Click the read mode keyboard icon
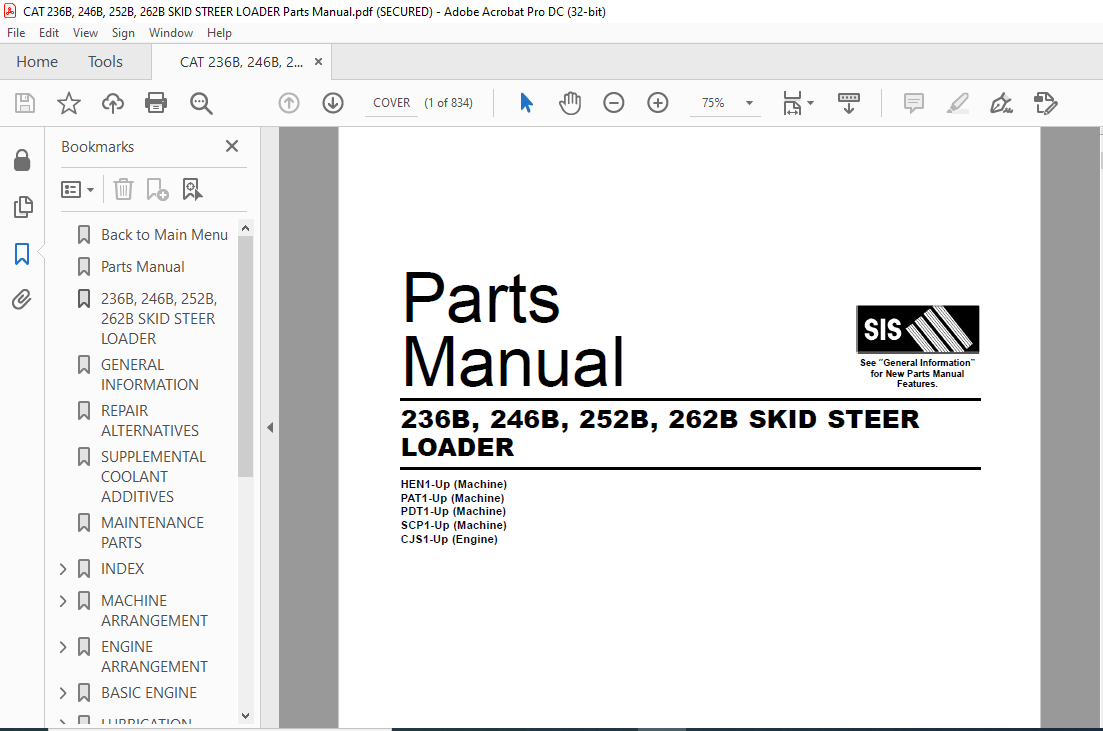The height and width of the screenshot is (731, 1103). (849, 103)
